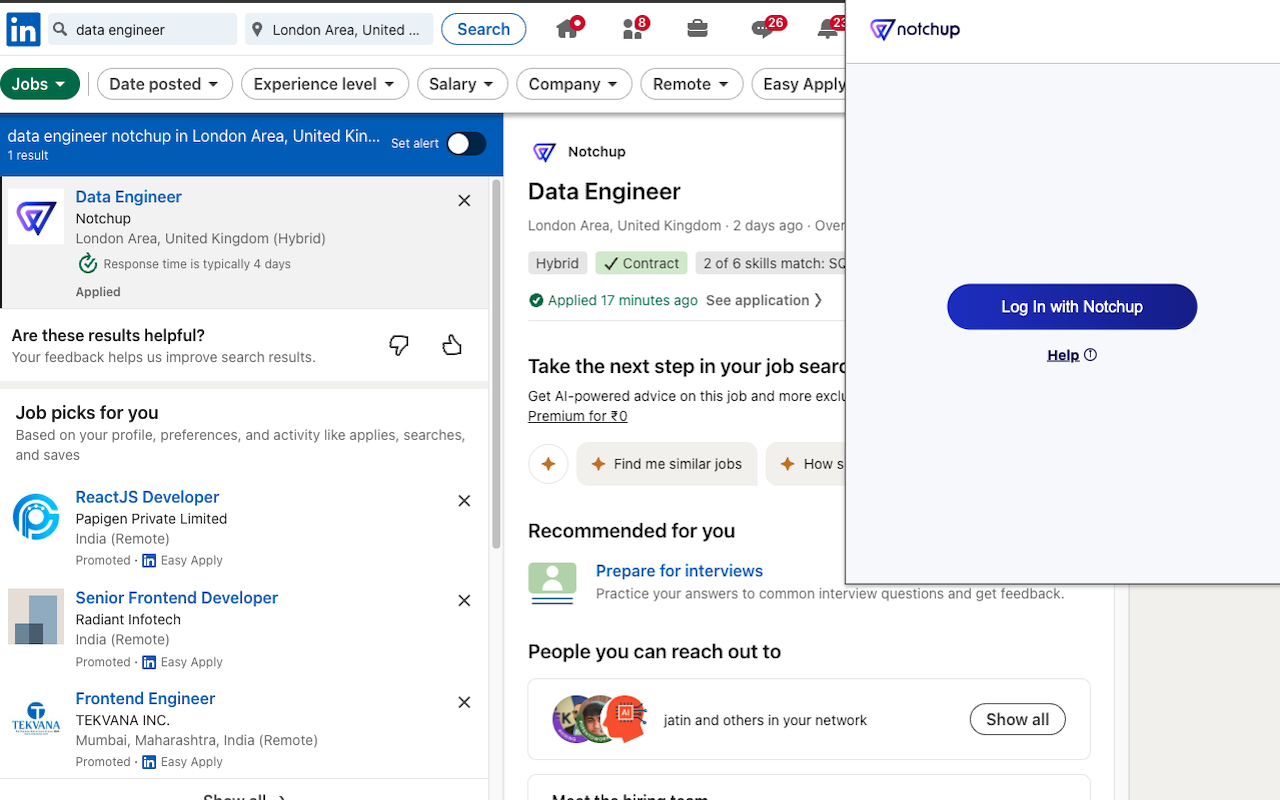This screenshot has height=800, width=1280.
Task: Click the Hybrid workplace tag
Action: pyautogui.click(x=557, y=263)
